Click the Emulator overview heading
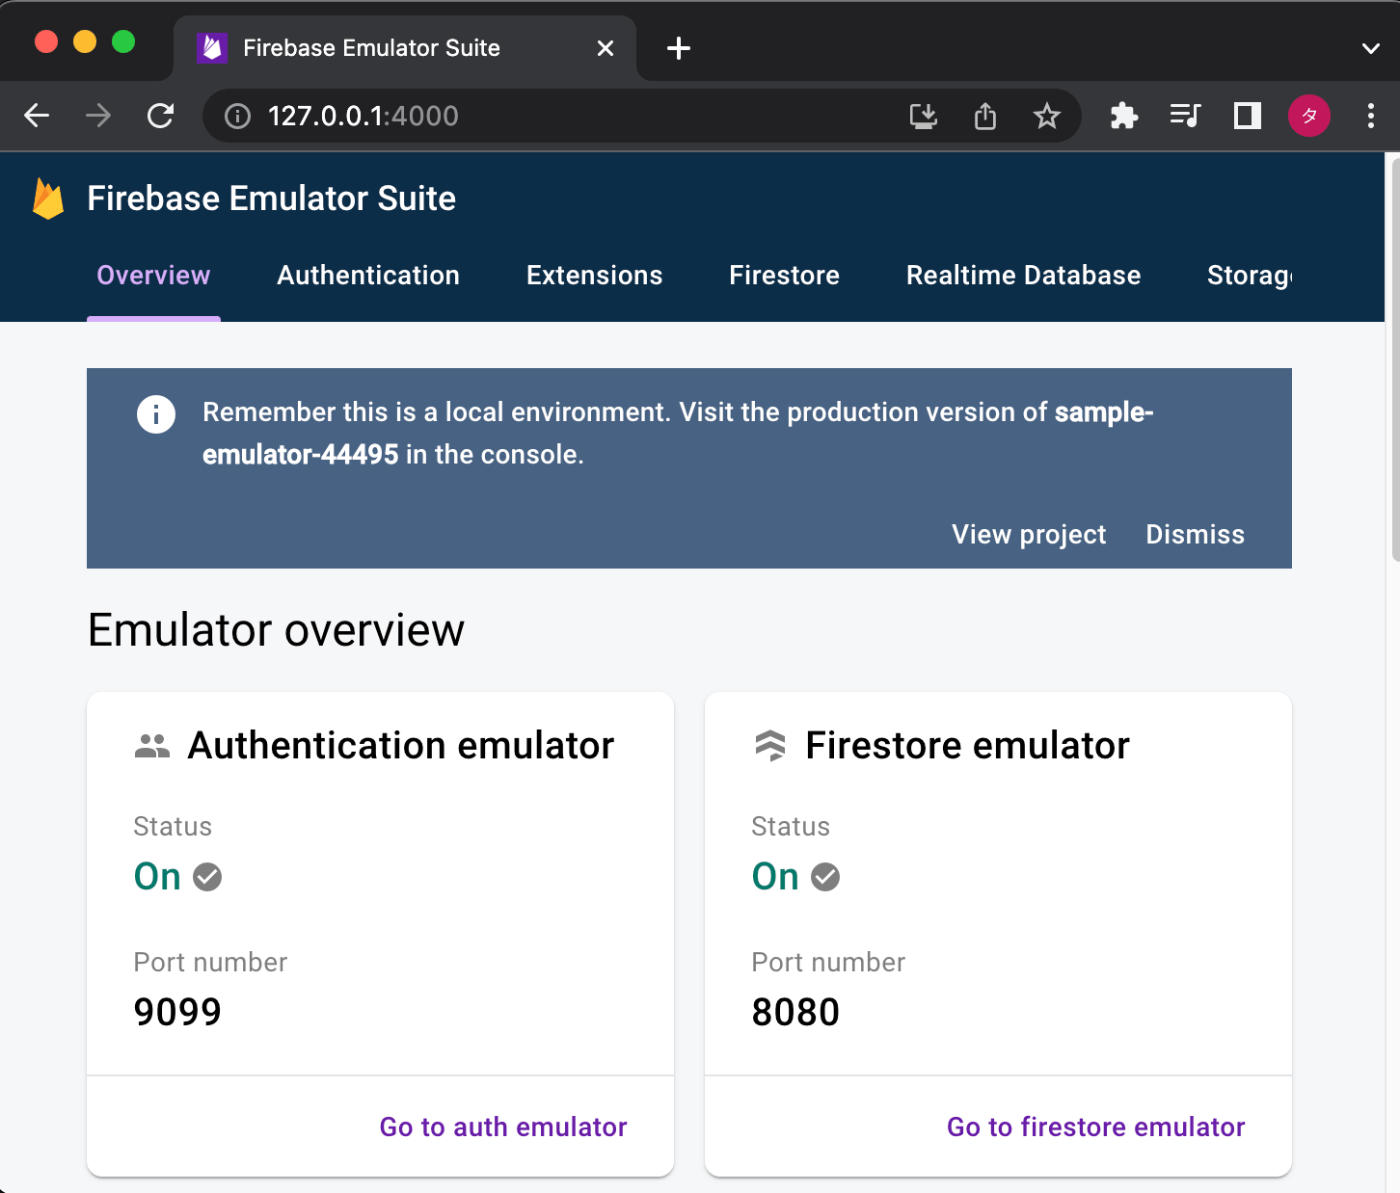 pyautogui.click(x=276, y=630)
